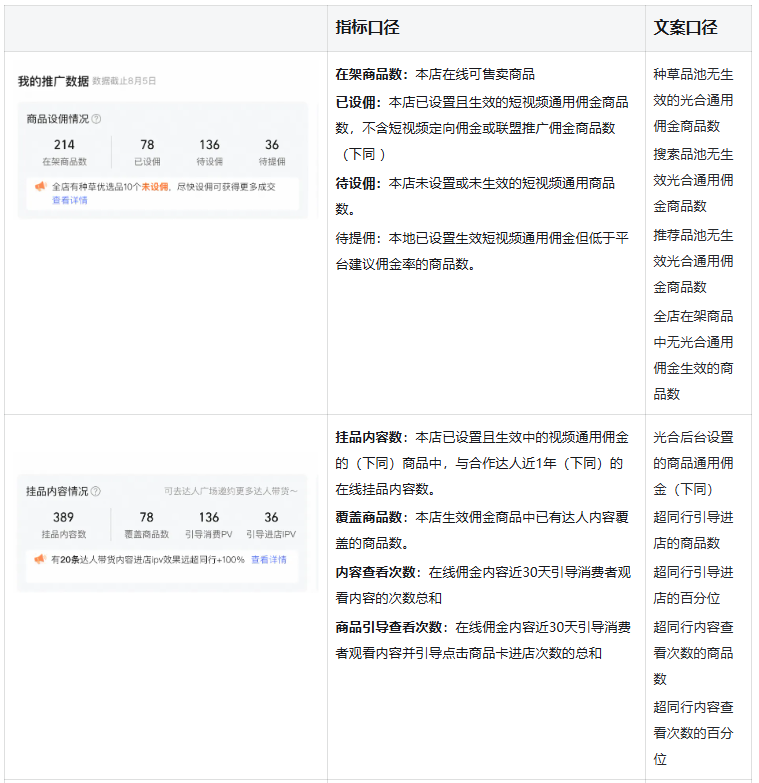The width and height of the screenshot is (759, 783).
Task: Click the 商品设佣情况 card thumbnail title
Action: [58, 119]
